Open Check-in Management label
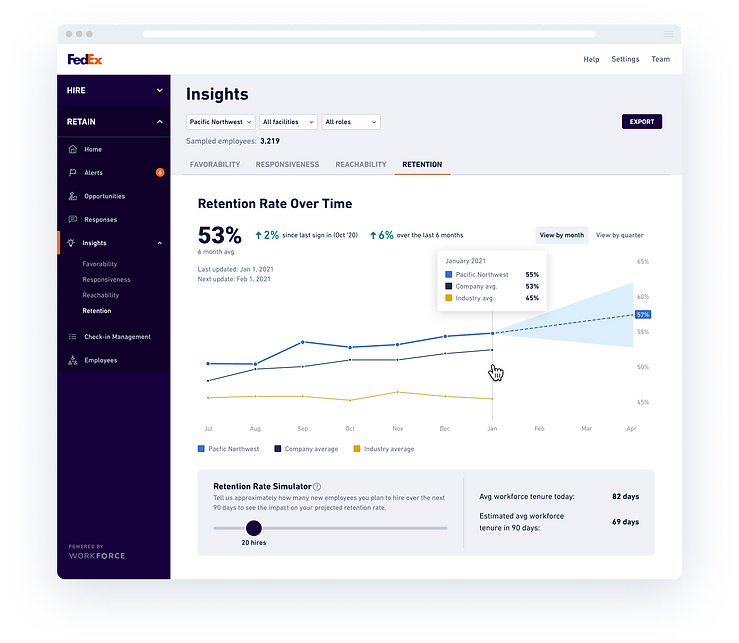This screenshot has height=643, width=739. point(117,337)
